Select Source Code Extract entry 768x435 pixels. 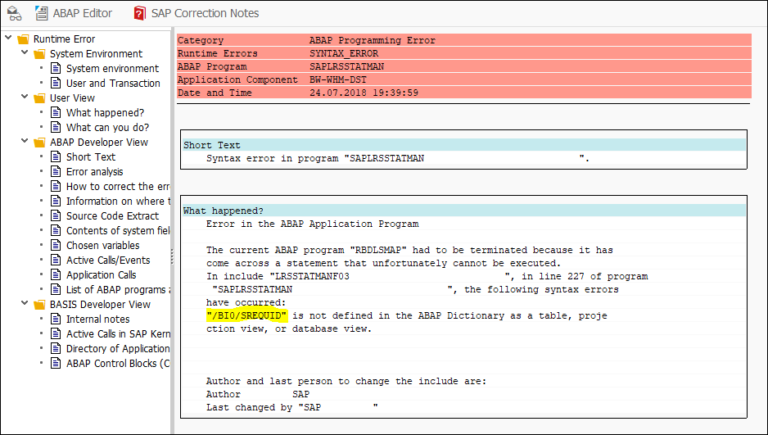(111, 216)
